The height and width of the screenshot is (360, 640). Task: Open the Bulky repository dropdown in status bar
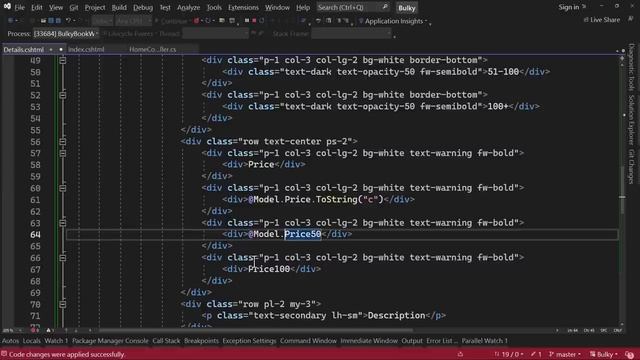coord(604,354)
